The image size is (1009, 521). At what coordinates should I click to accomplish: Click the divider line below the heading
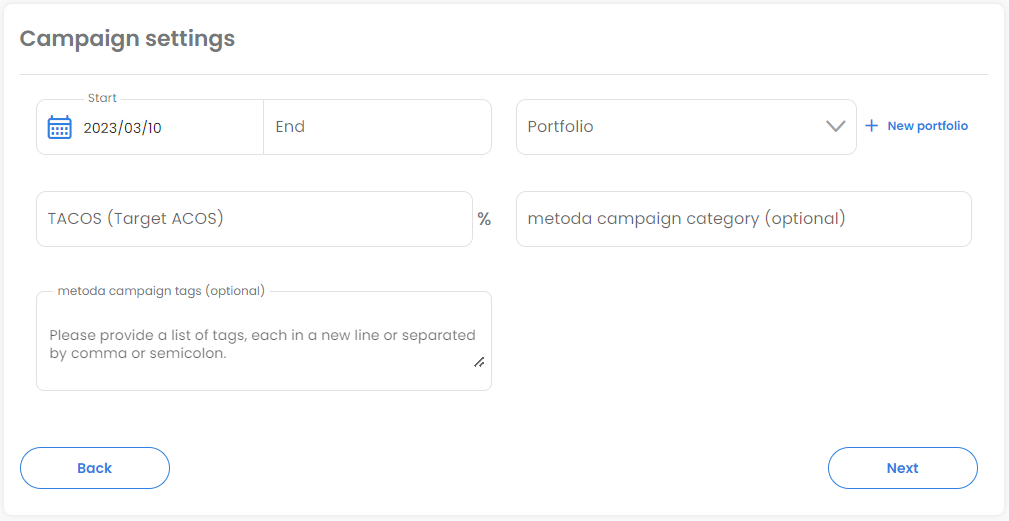pos(504,75)
